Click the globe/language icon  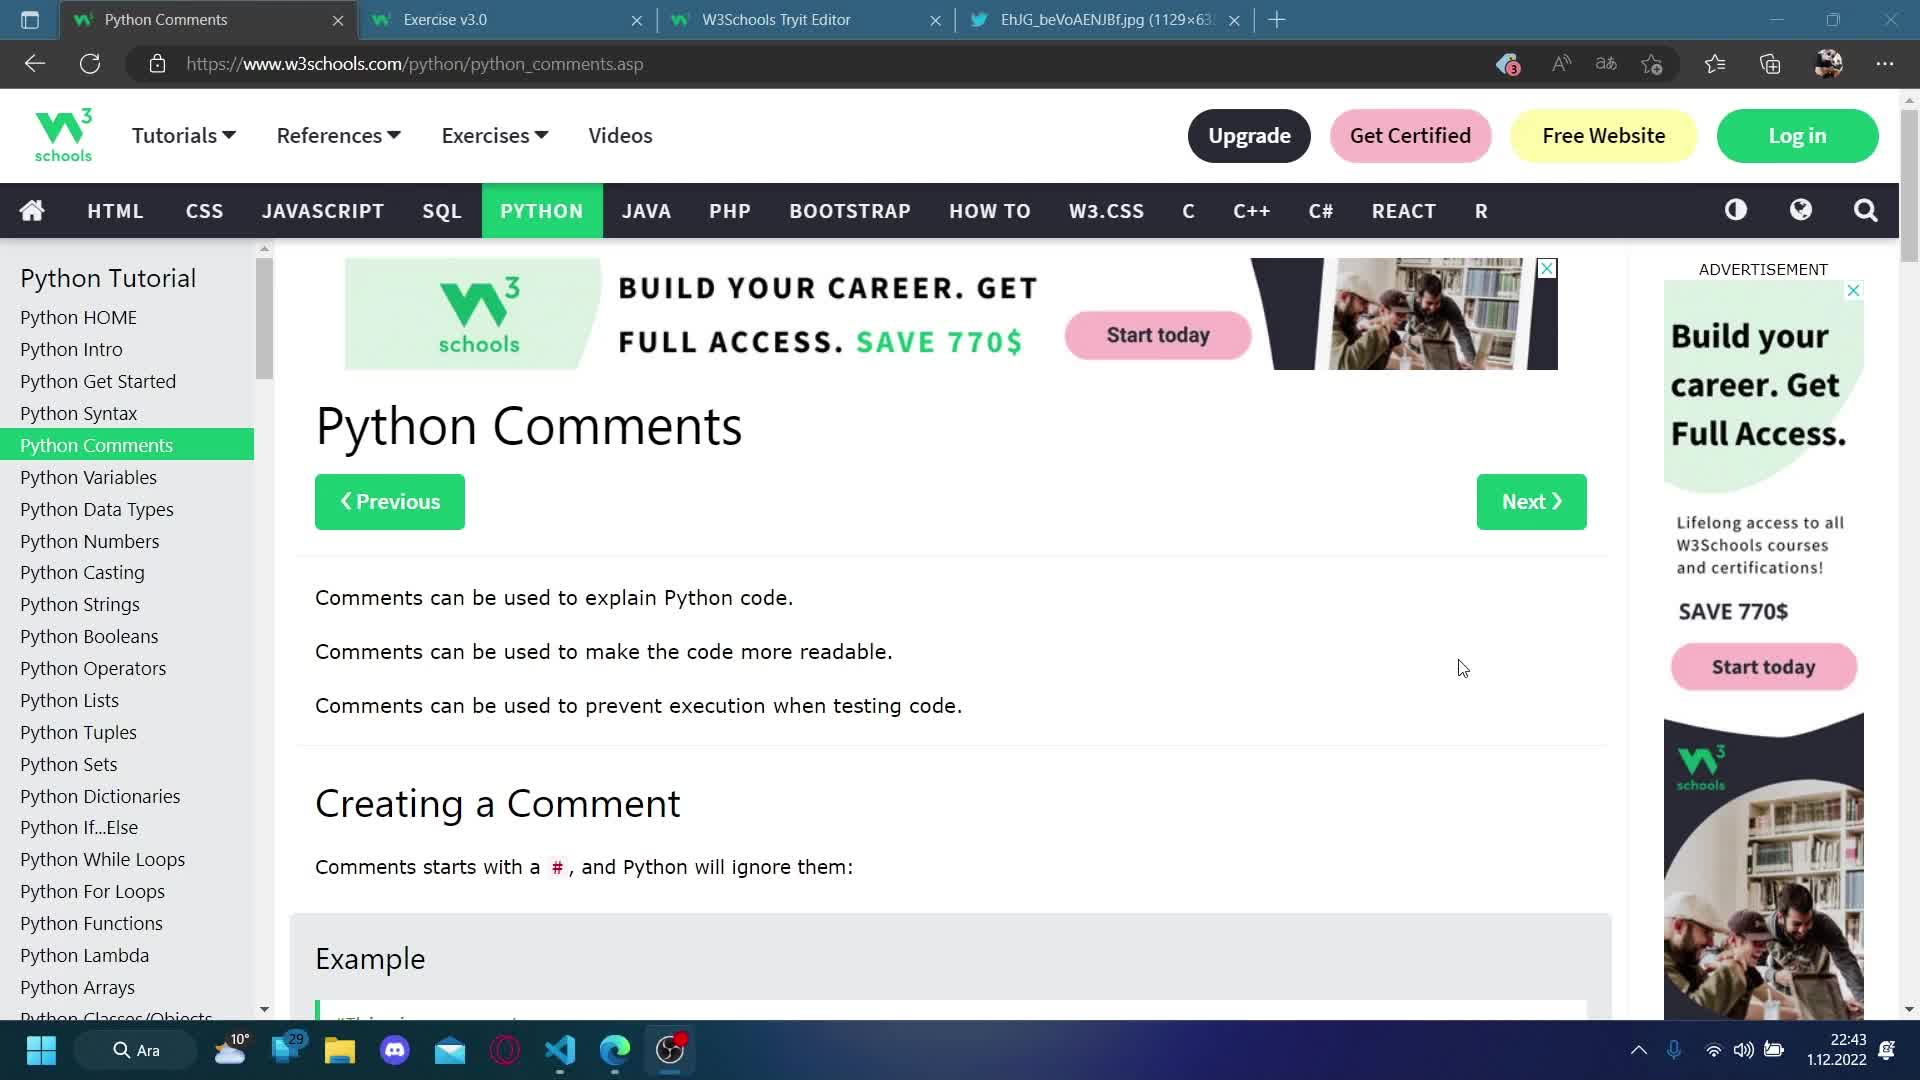coord(1801,211)
